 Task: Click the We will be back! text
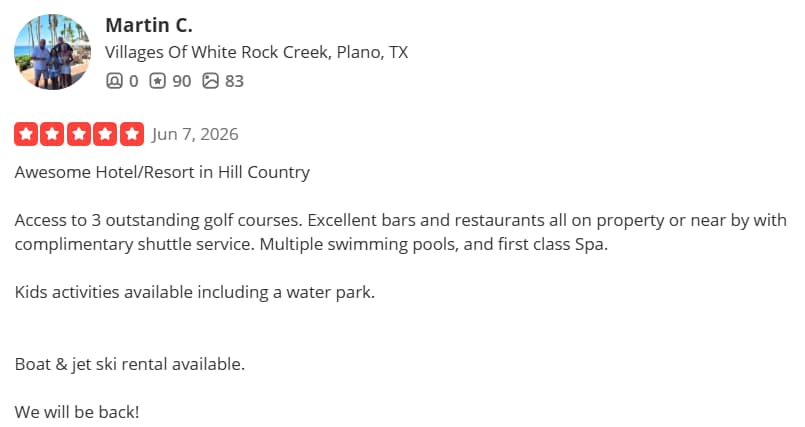coord(77,412)
